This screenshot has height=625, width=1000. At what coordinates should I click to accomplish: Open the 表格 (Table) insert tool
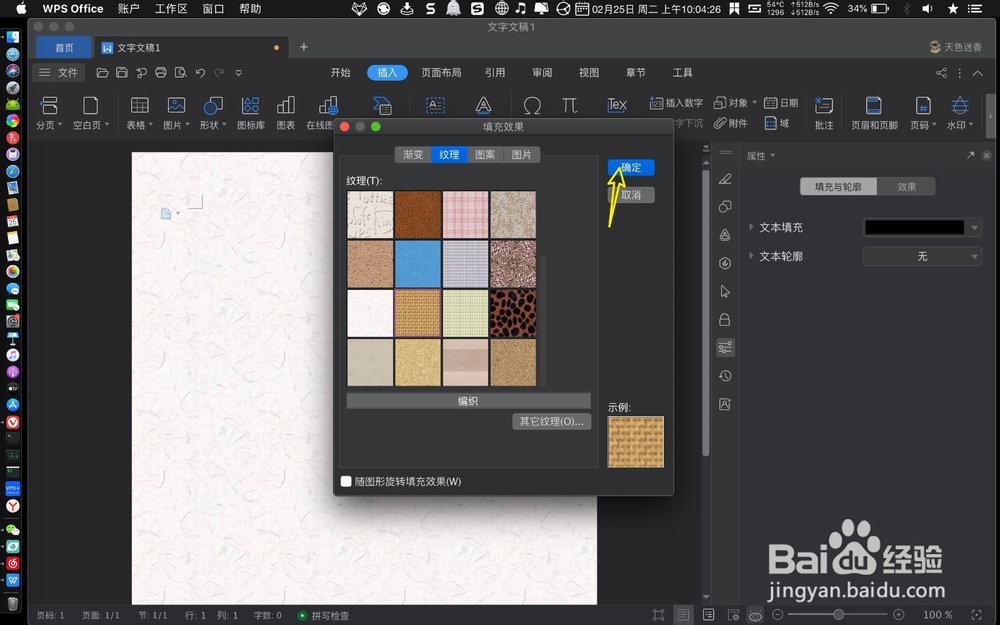pos(139,110)
